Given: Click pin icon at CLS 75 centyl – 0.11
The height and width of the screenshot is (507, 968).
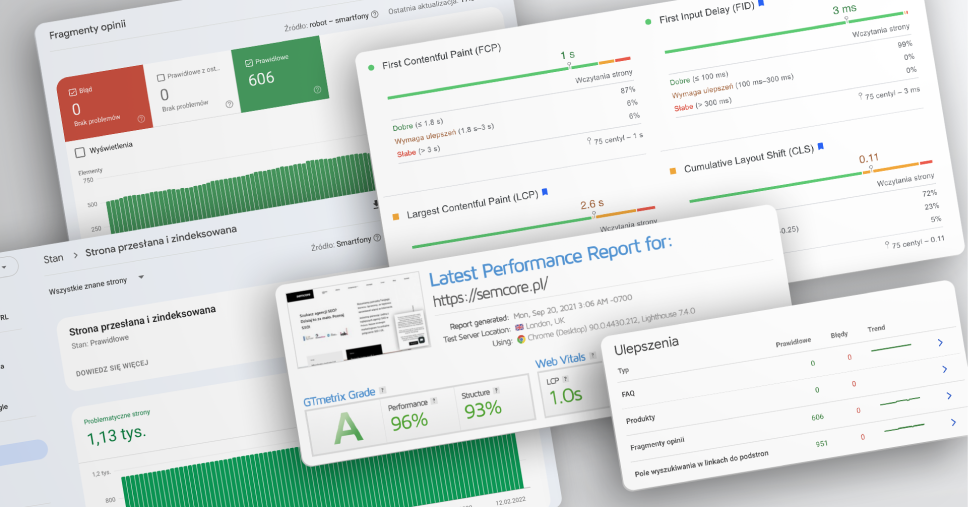Looking at the screenshot, I should click(887, 245).
